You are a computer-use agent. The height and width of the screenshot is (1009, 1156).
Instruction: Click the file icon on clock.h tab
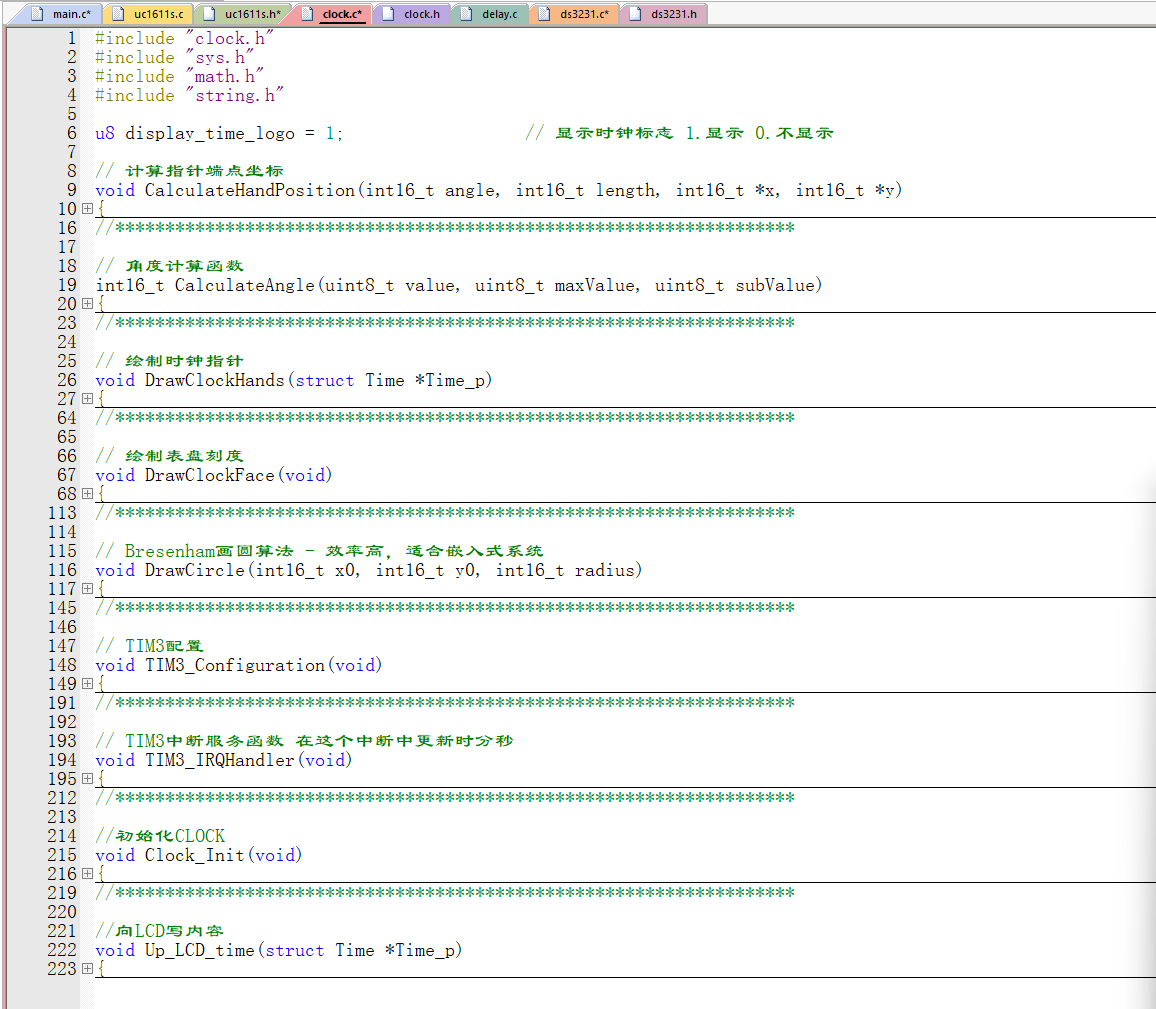pyautogui.click(x=389, y=13)
